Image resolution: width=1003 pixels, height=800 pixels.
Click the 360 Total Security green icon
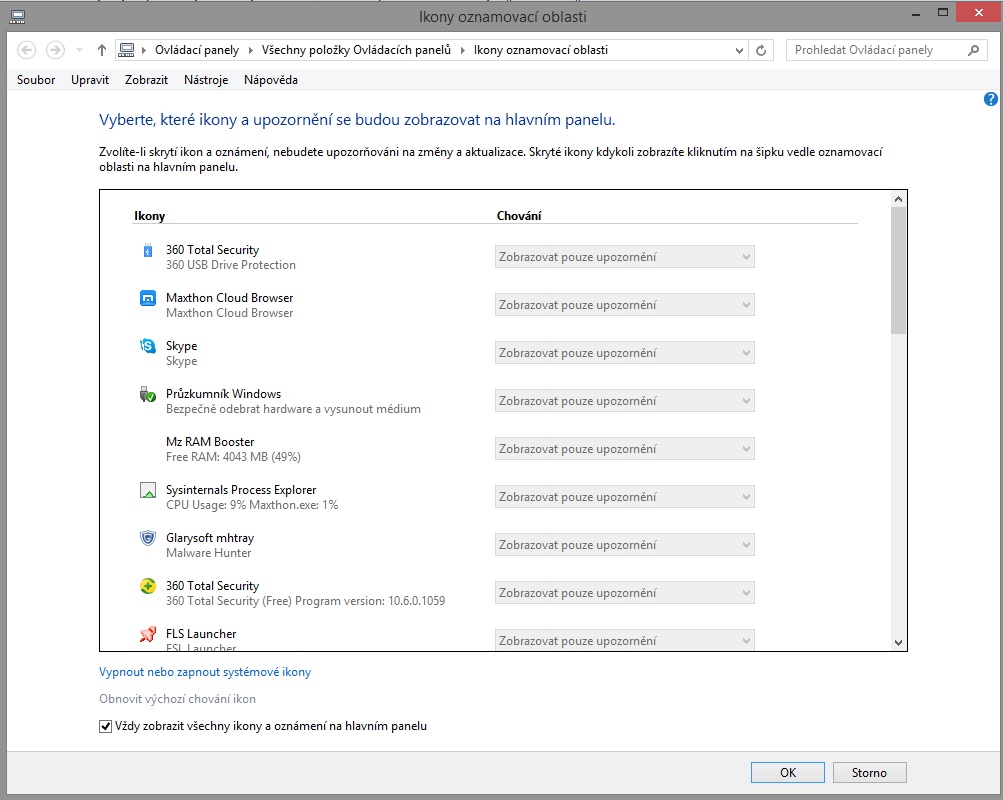(148, 586)
